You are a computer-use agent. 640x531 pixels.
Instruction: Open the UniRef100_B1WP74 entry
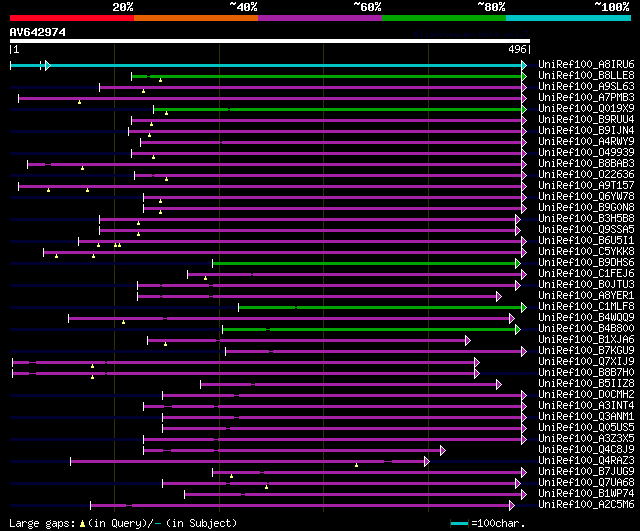pos(586,494)
